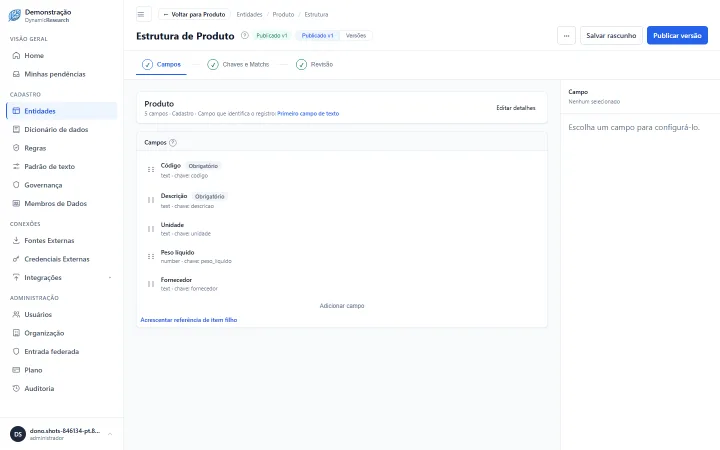Click Publicar versão button
Image resolution: width=720 pixels, height=450 pixels.
(677, 35)
